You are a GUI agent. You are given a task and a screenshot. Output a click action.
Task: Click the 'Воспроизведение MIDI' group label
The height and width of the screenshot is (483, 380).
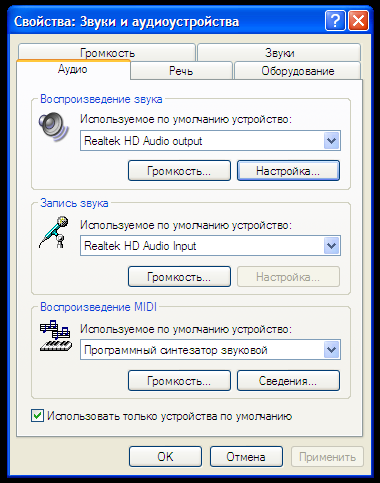pos(98,307)
